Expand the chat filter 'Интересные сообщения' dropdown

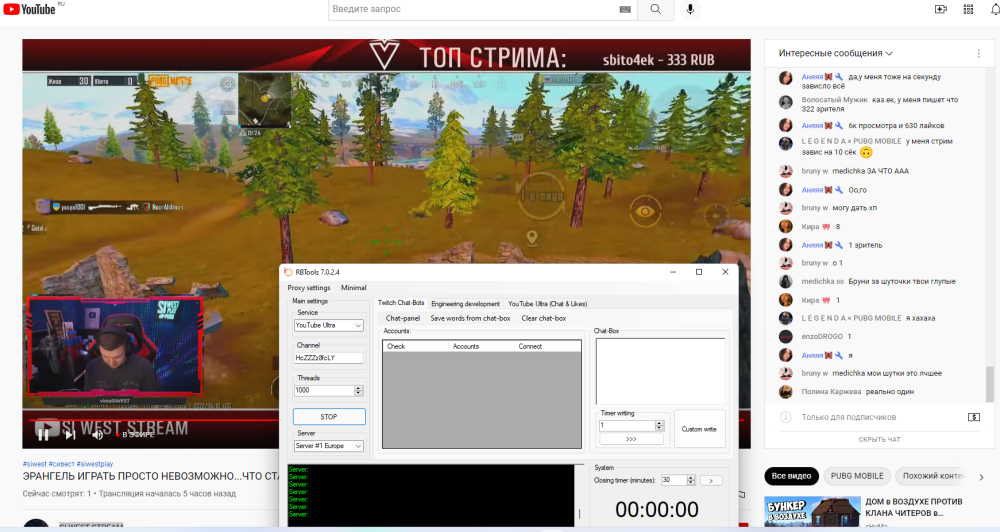point(835,53)
